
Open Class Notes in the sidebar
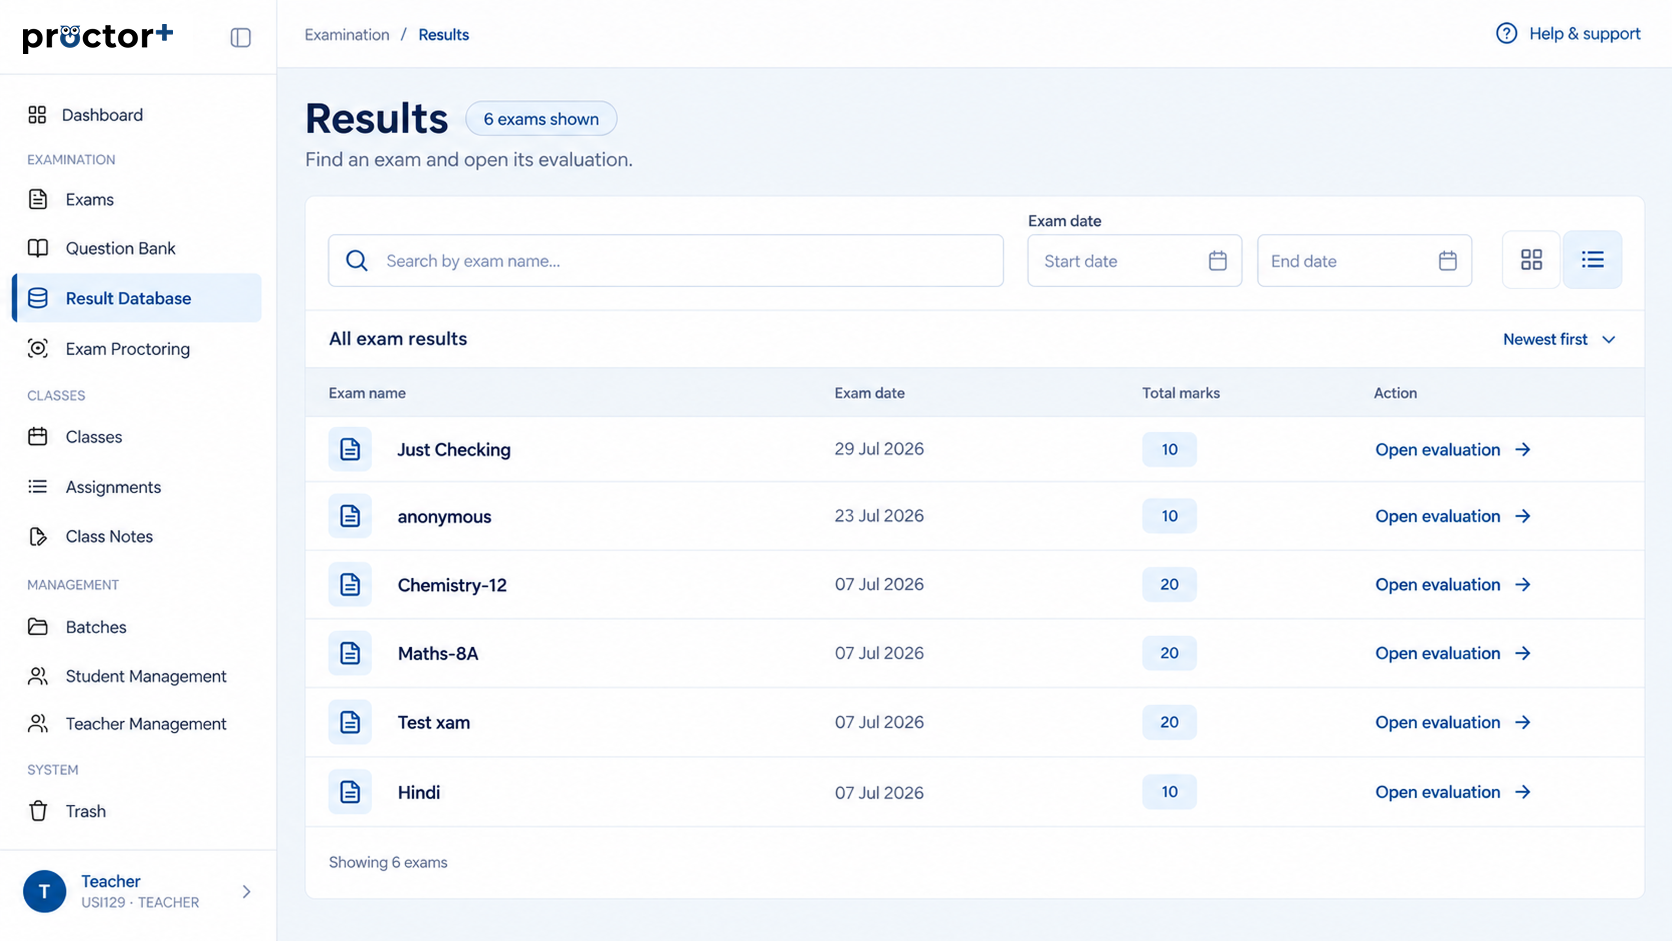[137, 537]
